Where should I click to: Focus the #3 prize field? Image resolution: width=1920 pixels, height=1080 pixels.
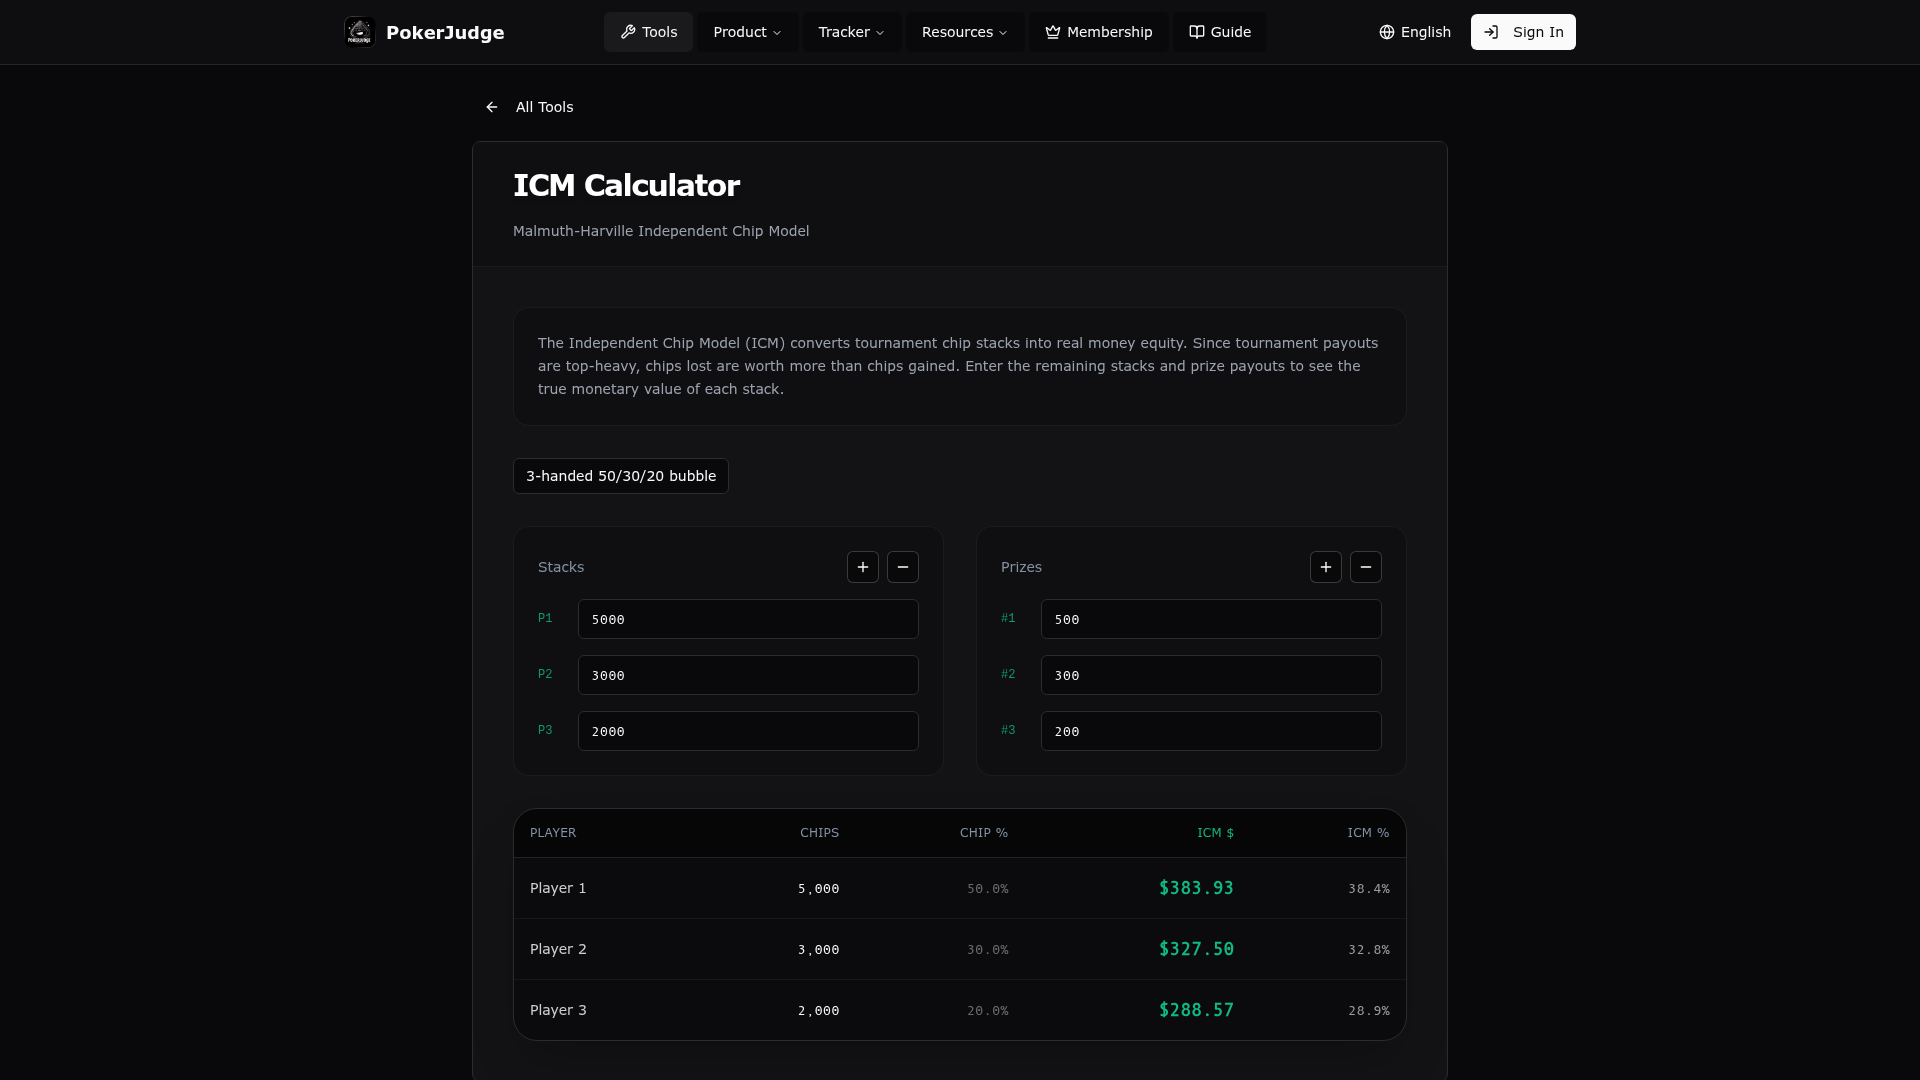(x=1211, y=731)
